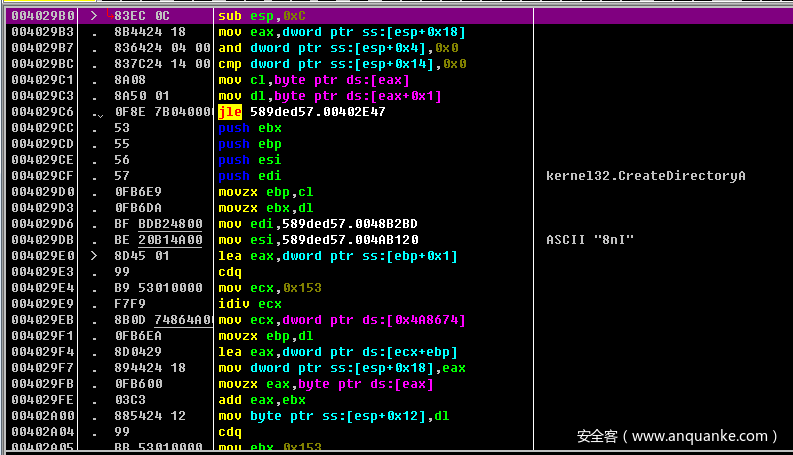The width and height of the screenshot is (793, 455).
Task: Click the ASCII "8nI" comment
Action: tap(590, 240)
